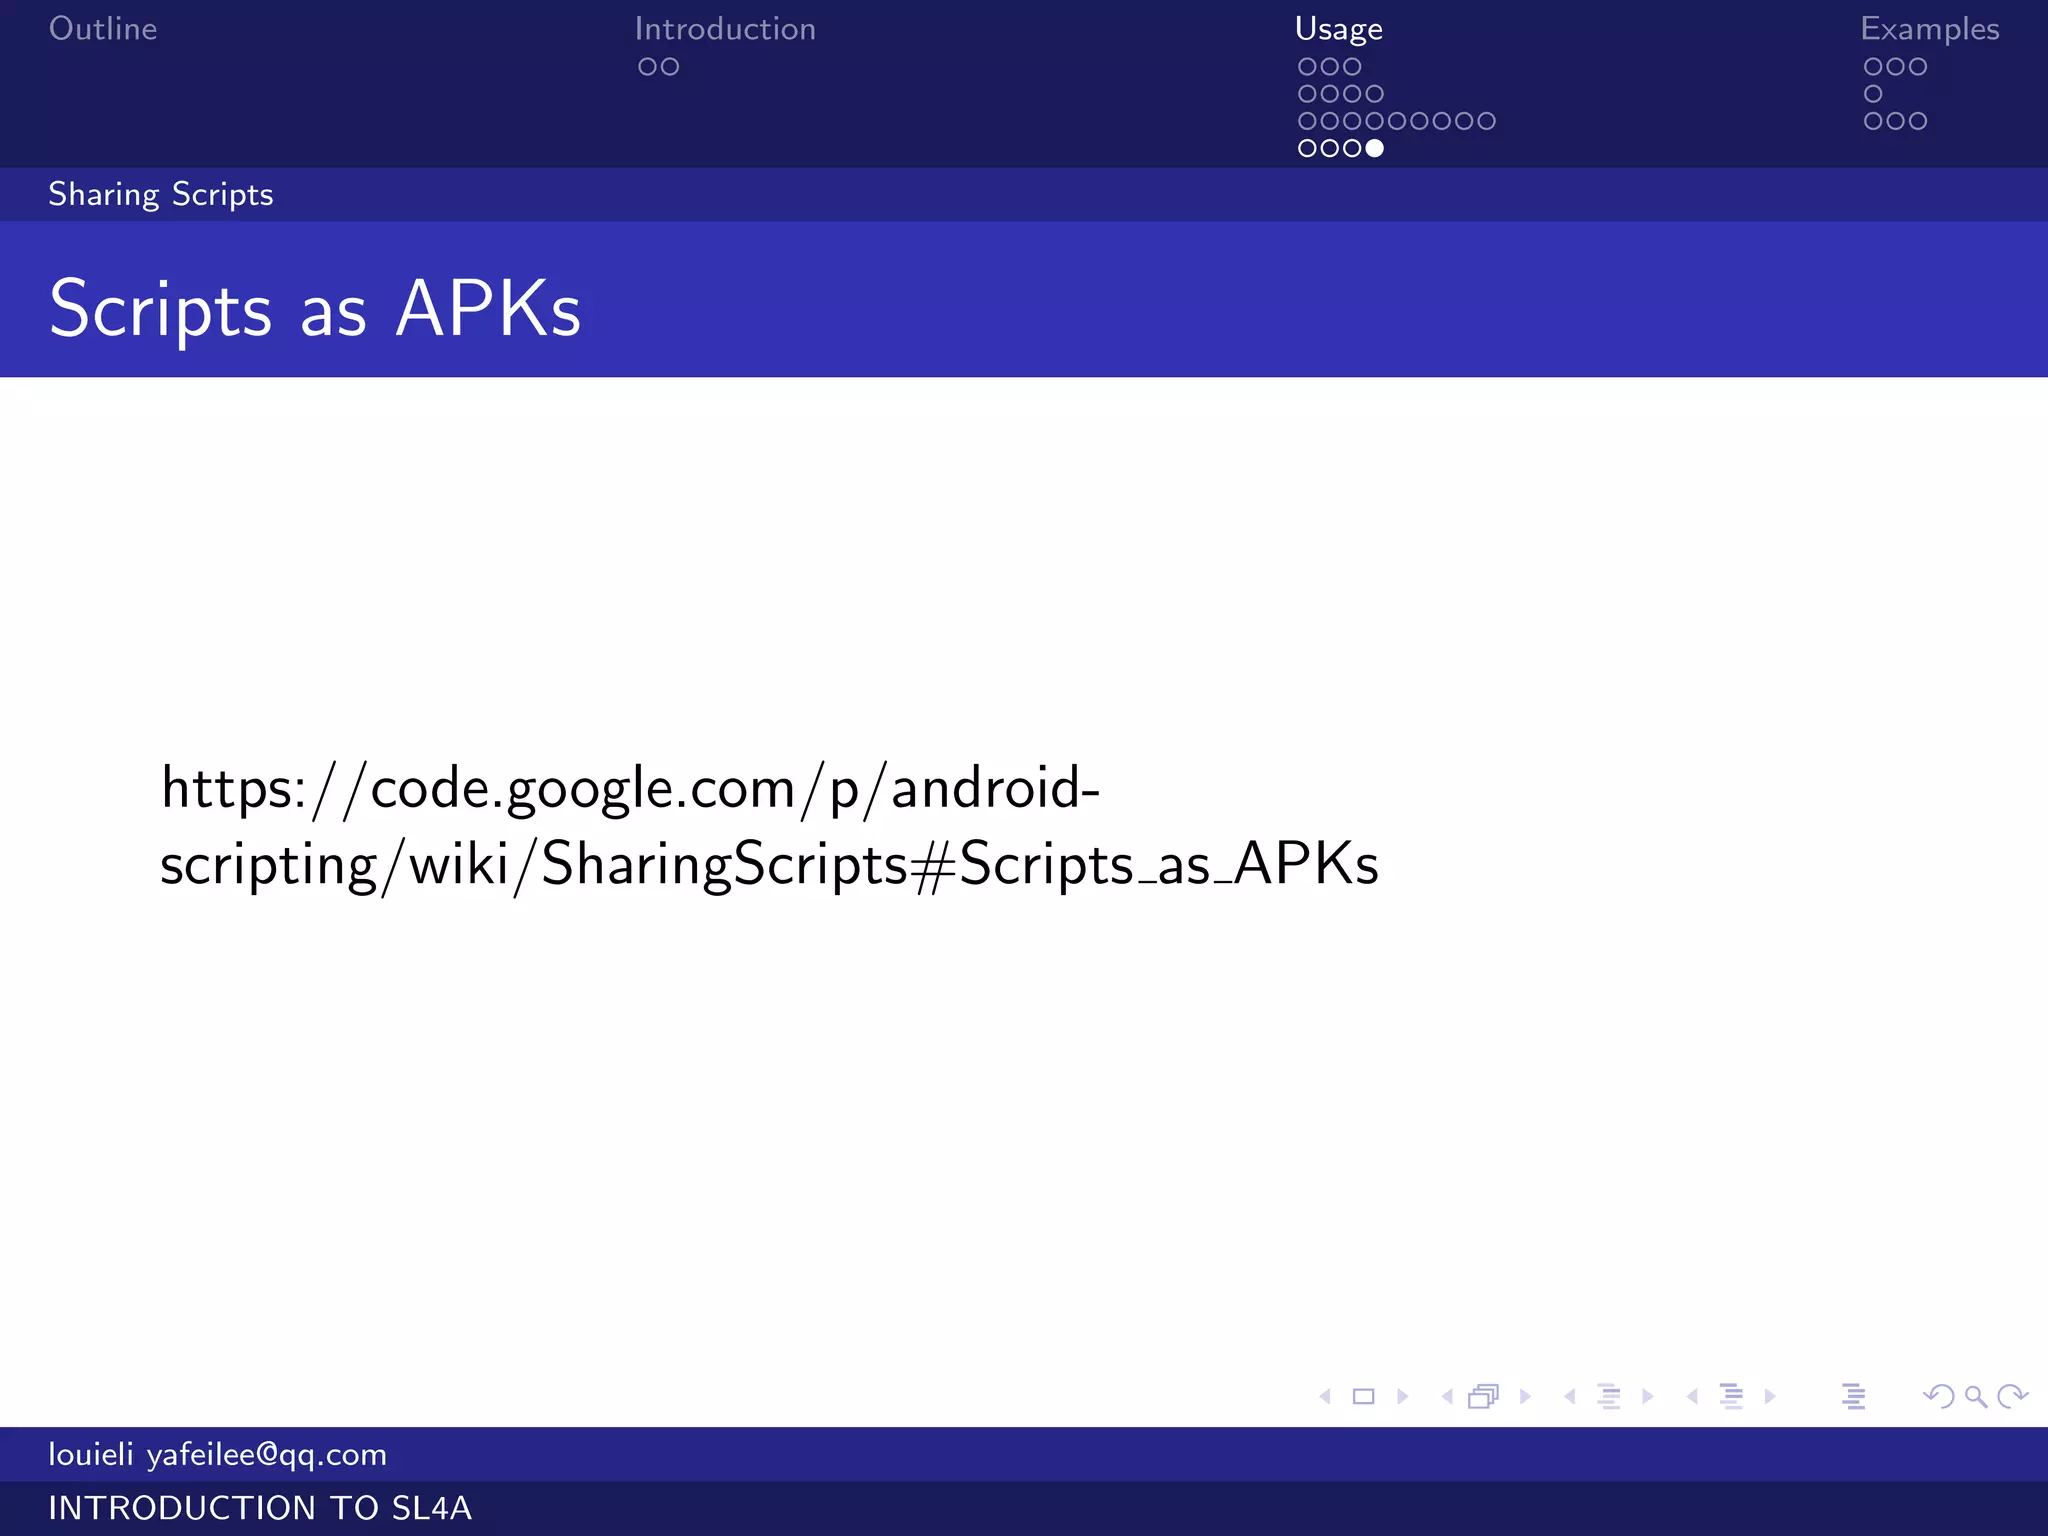This screenshot has width=2048, height=1536.
Task: Go to previous slide arrow
Action: pyautogui.click(x=1326, y=1396)
